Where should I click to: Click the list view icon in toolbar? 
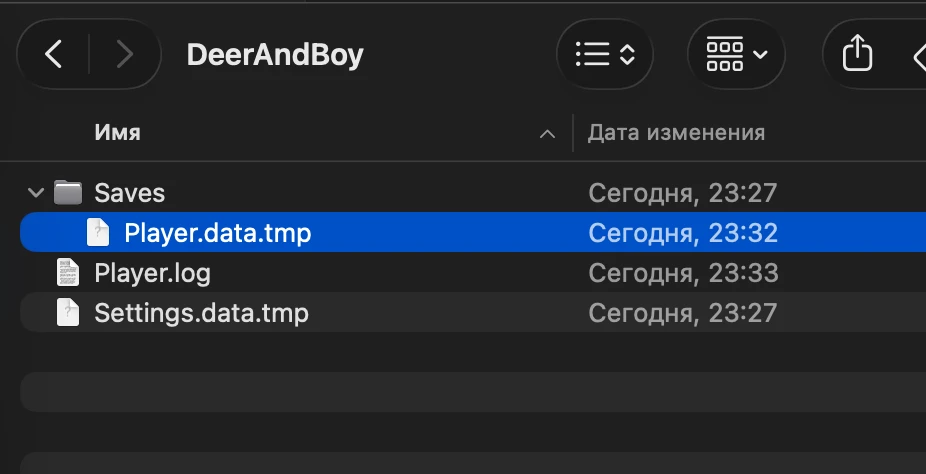592,54
